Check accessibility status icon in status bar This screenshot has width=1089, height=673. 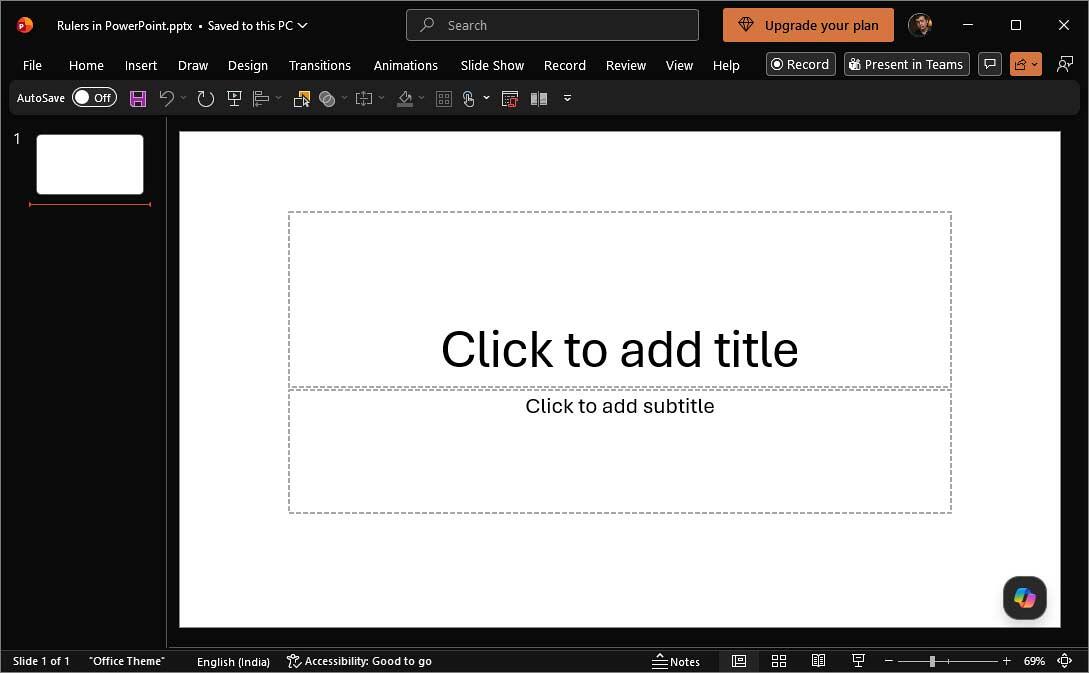point(294,661)
